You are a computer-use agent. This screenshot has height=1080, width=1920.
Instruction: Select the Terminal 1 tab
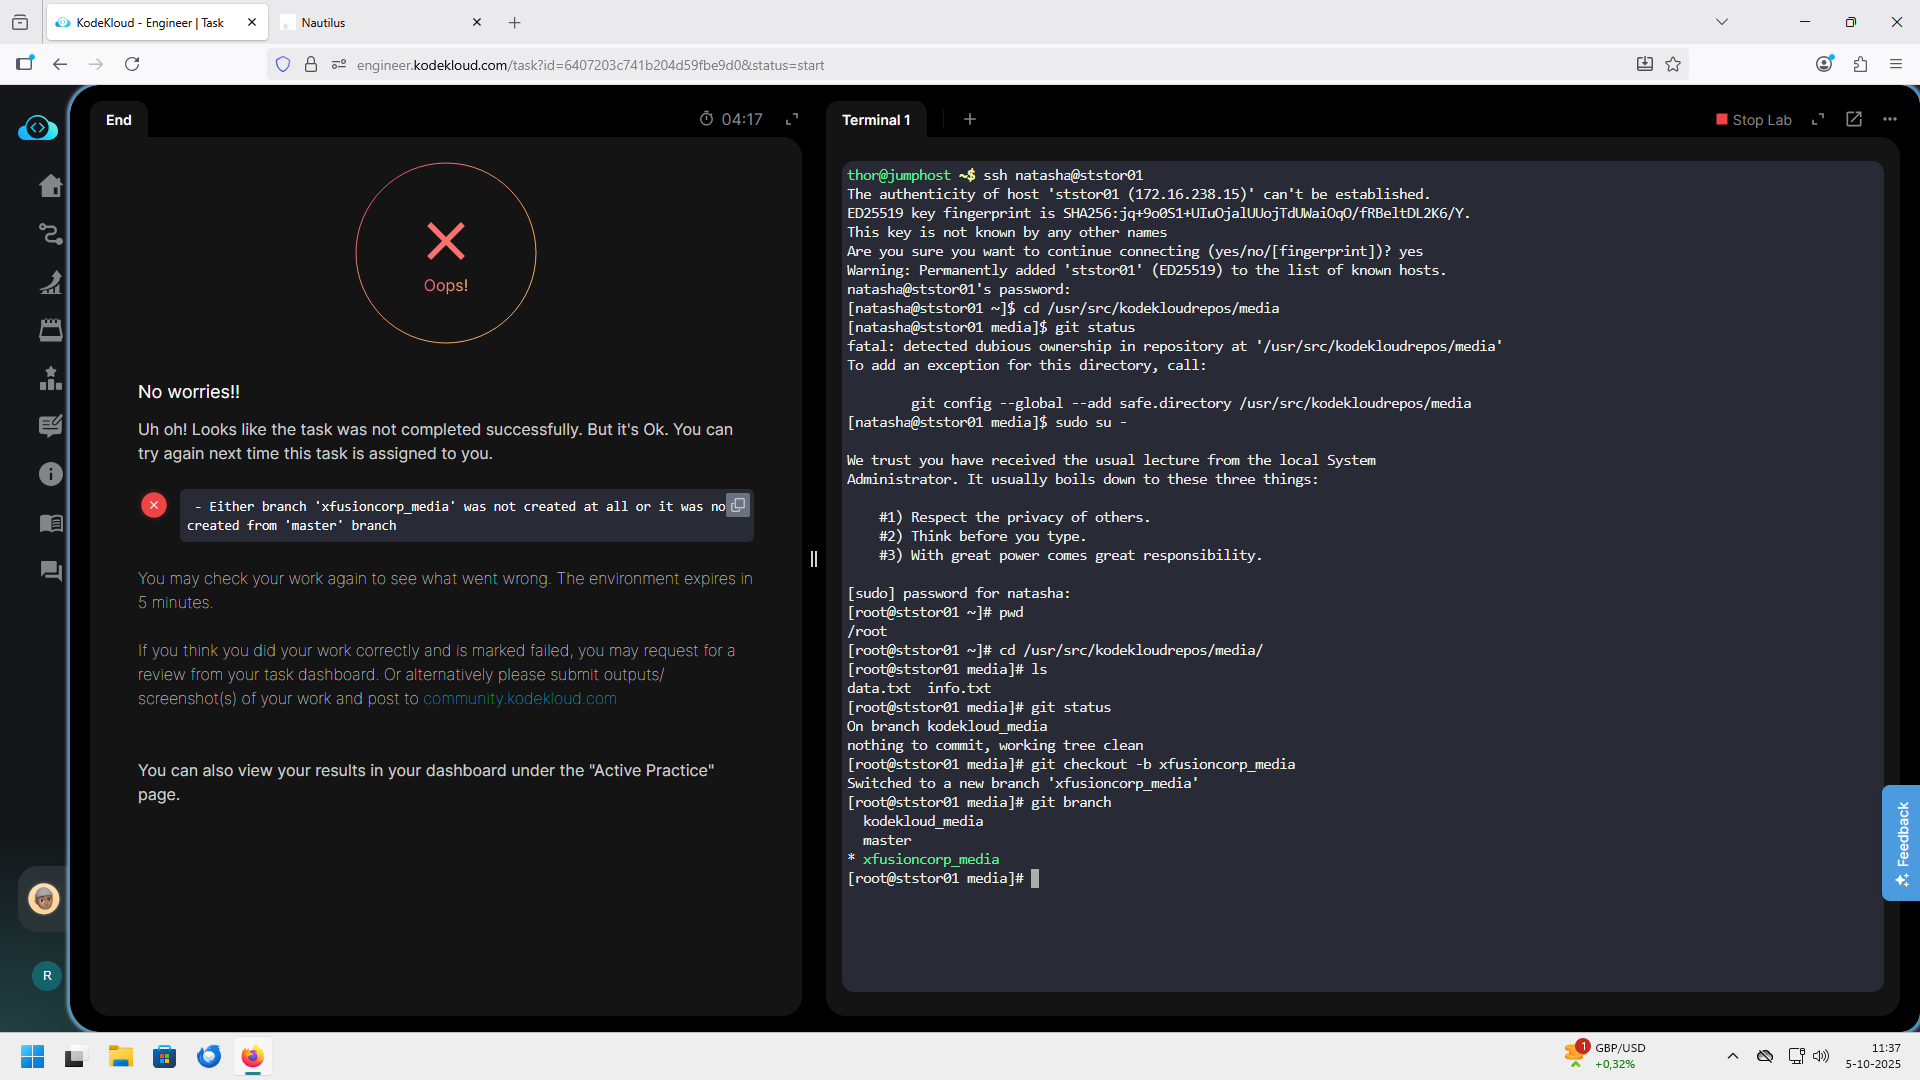point(876,120)
